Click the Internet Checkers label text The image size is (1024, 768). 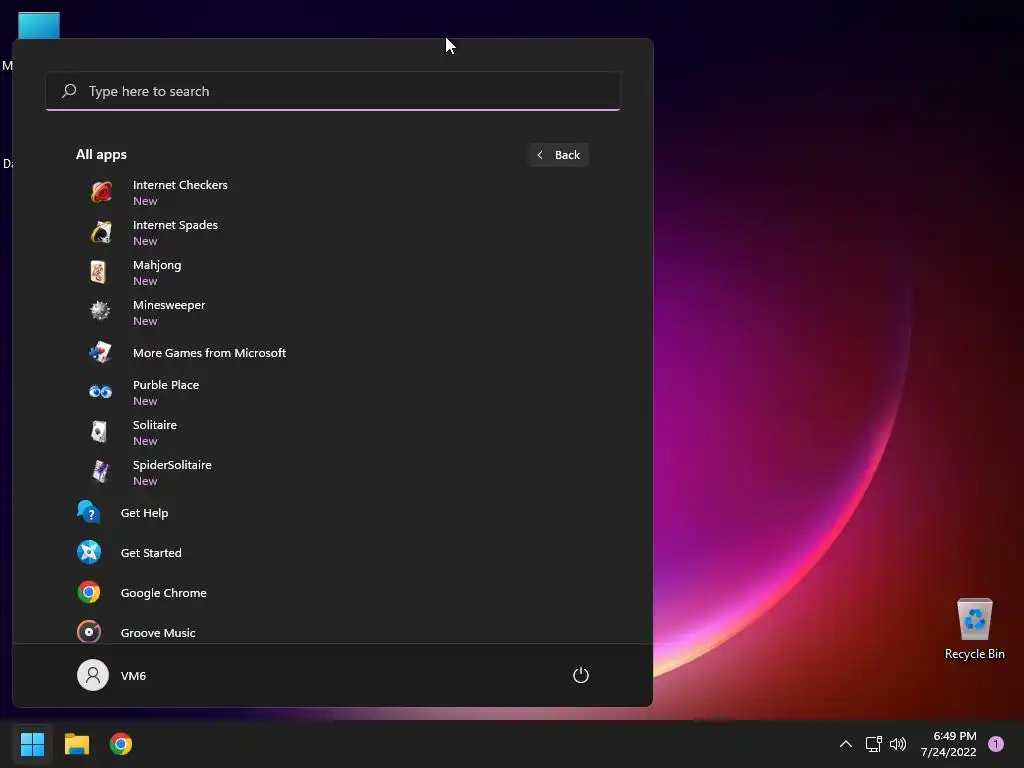[x=180, y=185]
